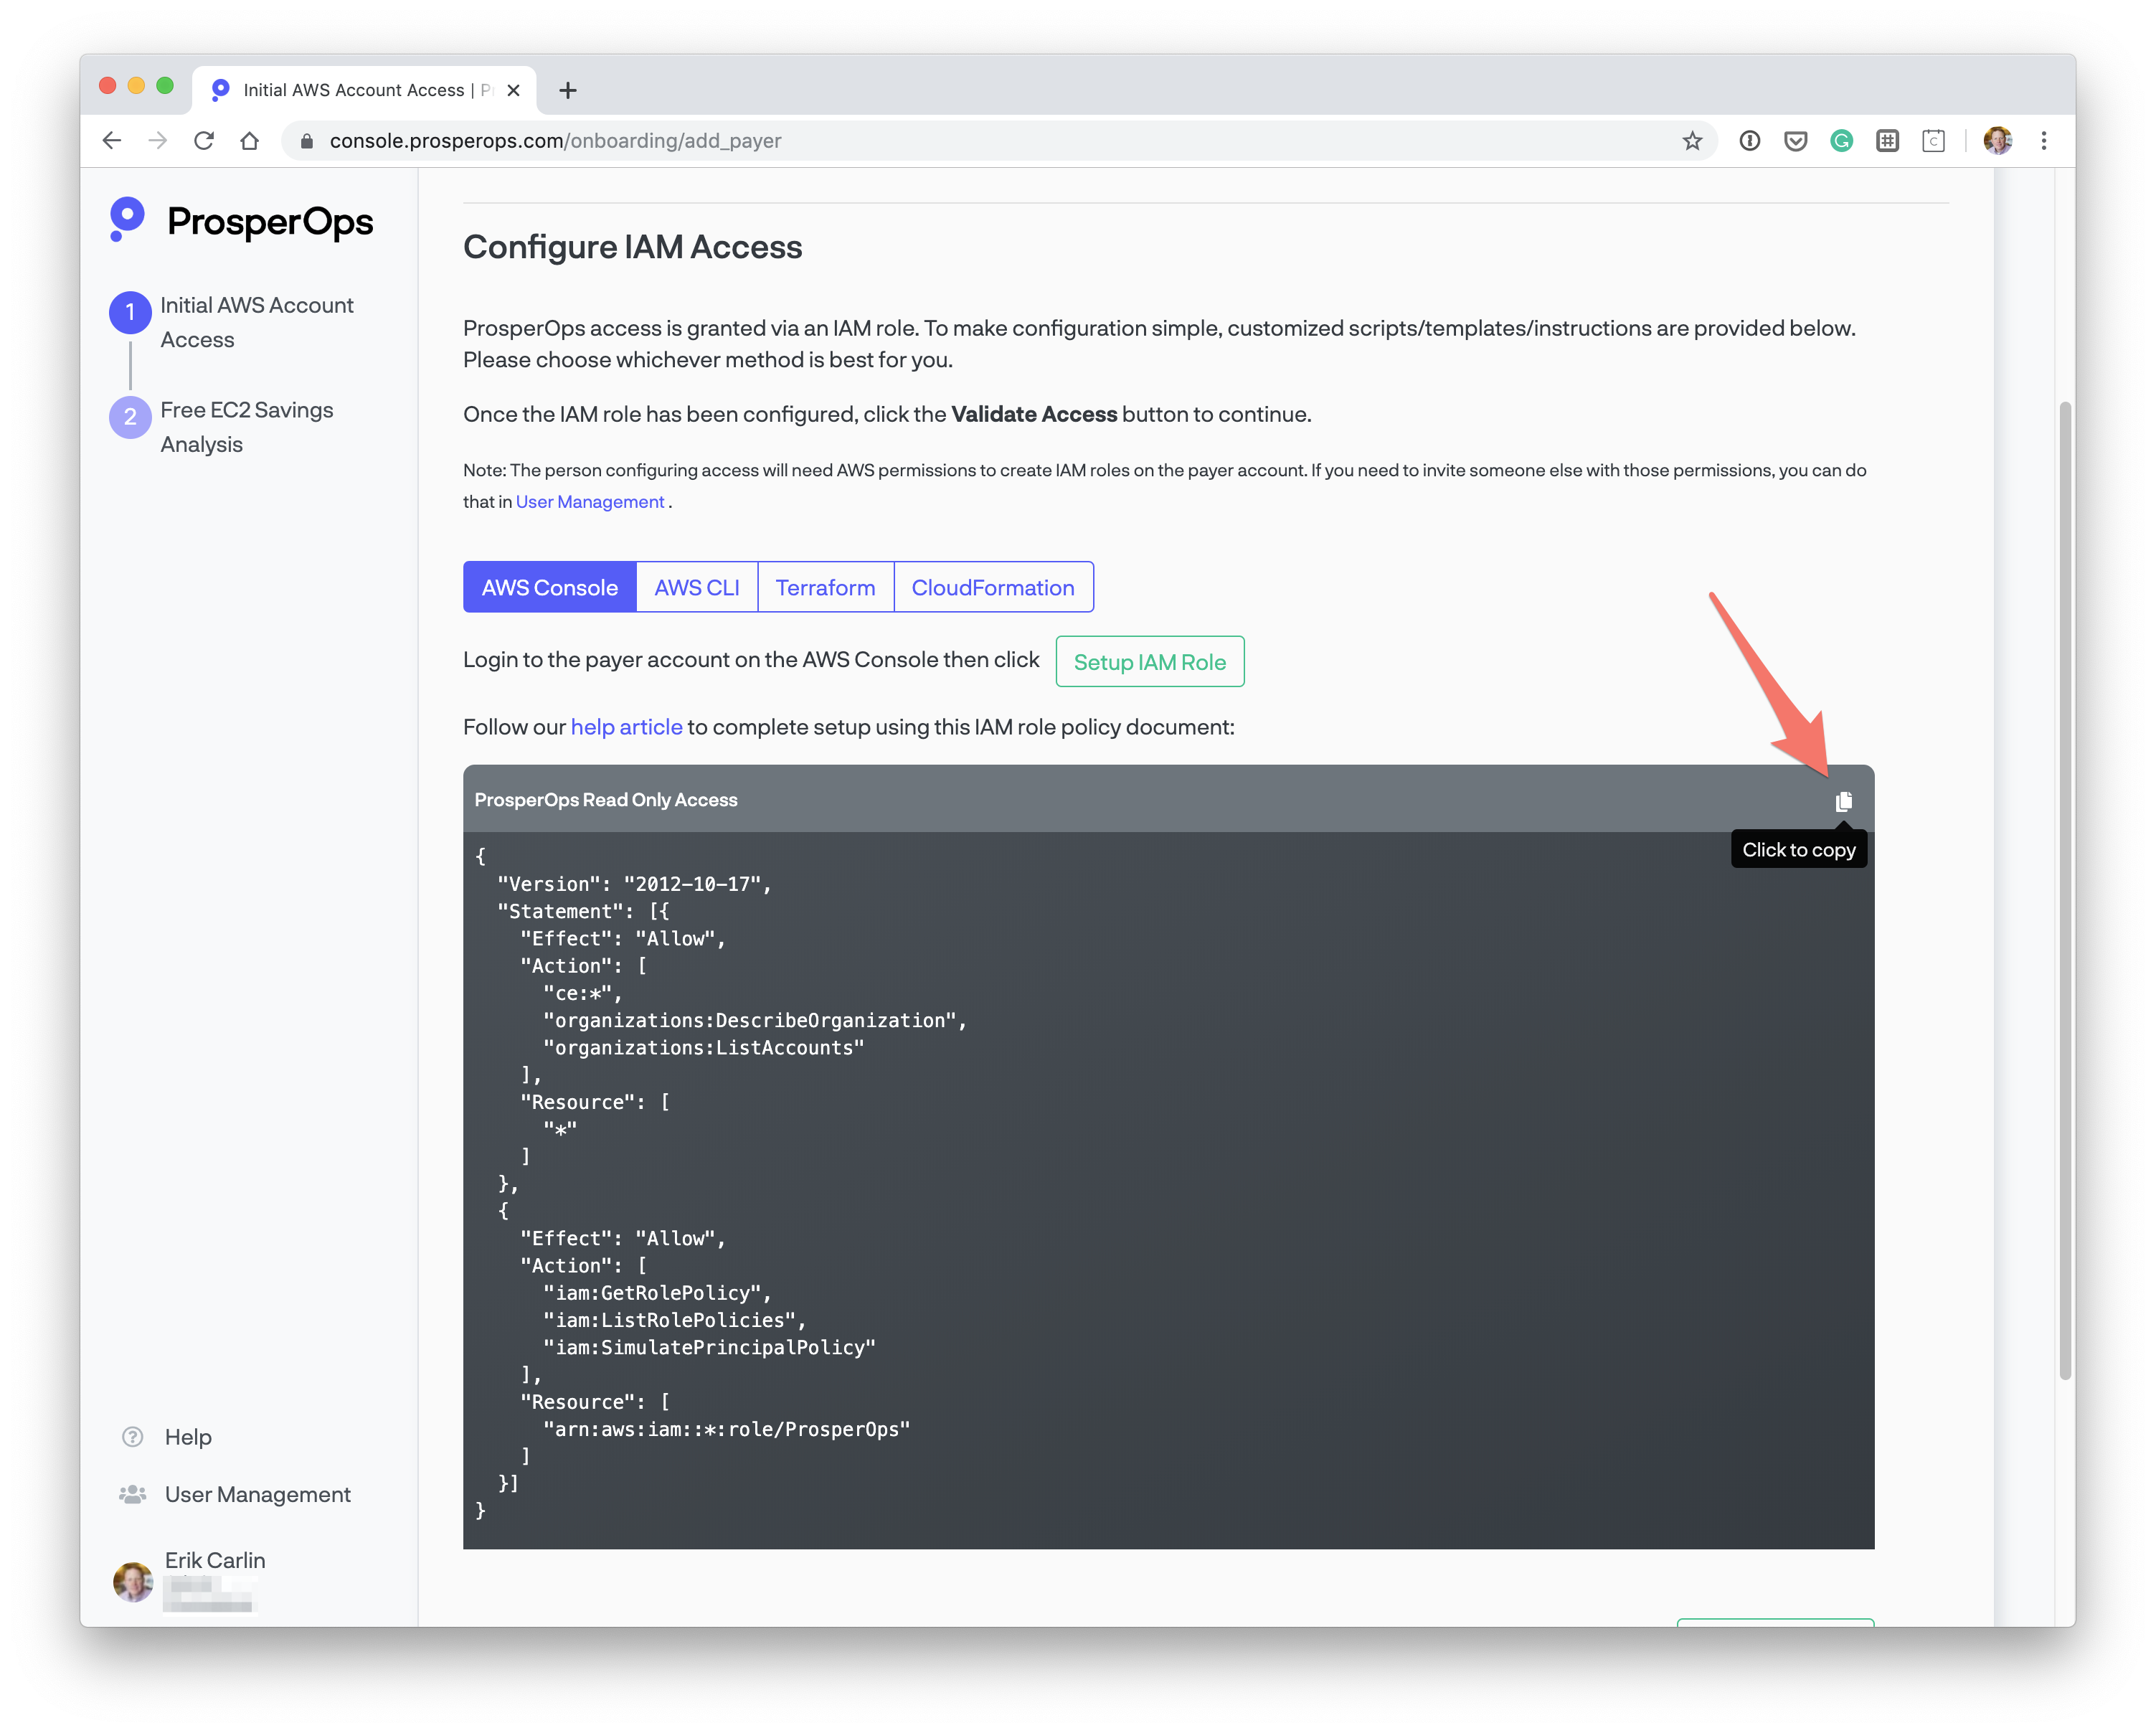Switch to the Terraform tab

click(826, 587)
